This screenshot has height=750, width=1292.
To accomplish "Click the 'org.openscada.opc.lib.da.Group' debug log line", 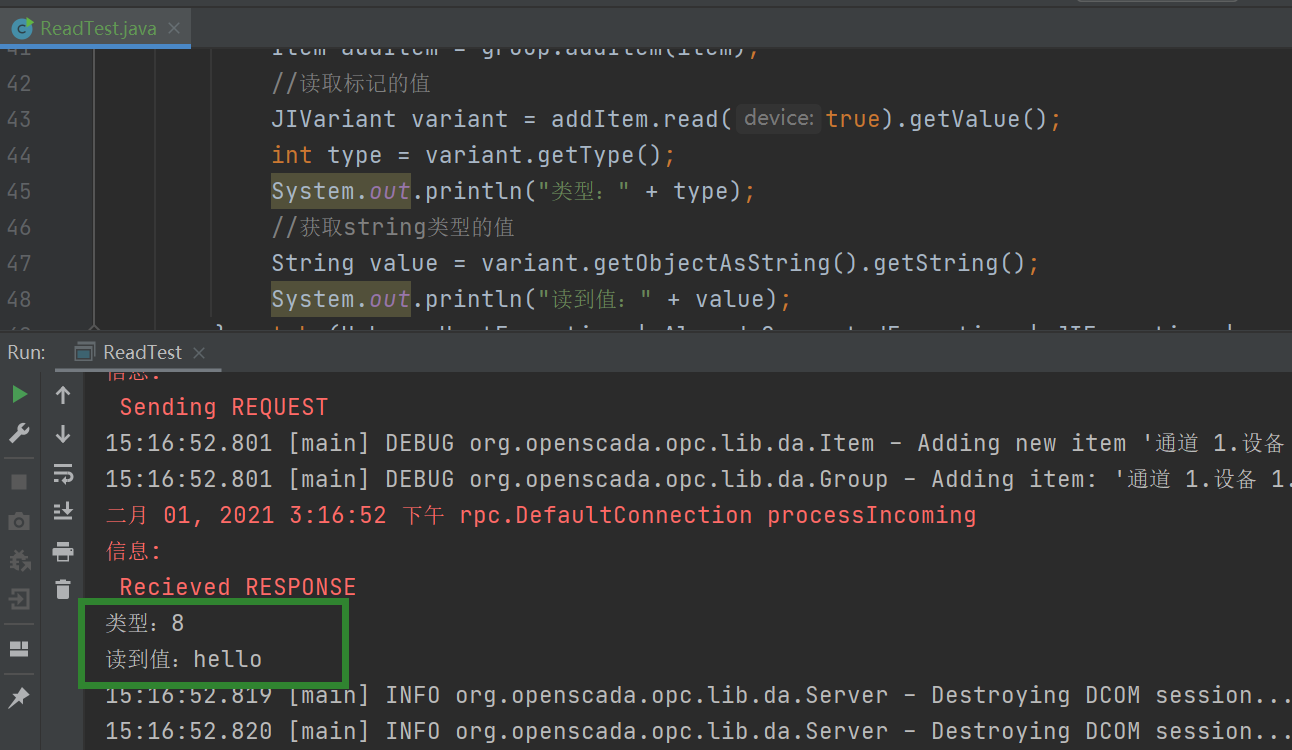I will (699, 479).
